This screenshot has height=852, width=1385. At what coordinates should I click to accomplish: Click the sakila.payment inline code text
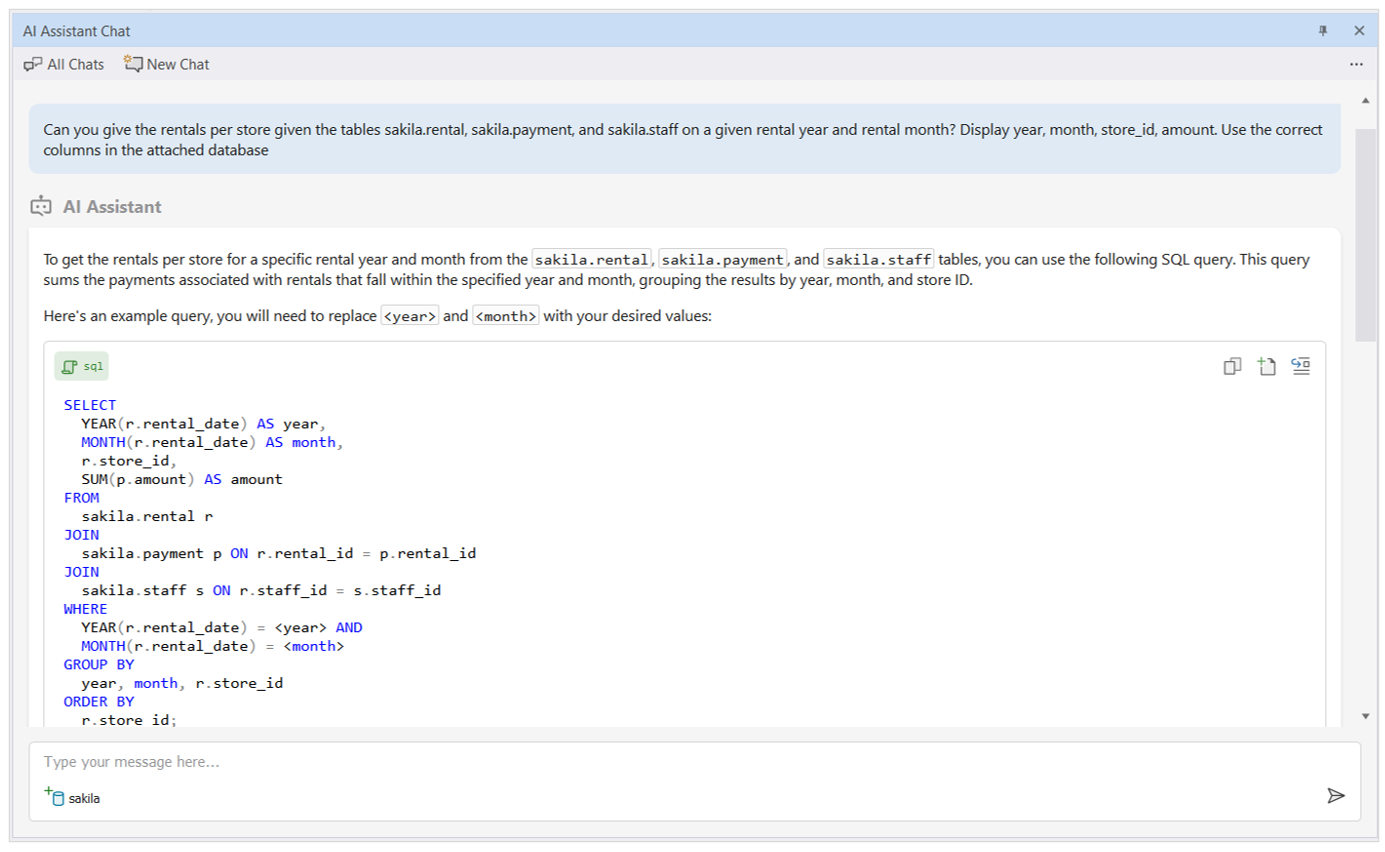(x=723, y=260)
